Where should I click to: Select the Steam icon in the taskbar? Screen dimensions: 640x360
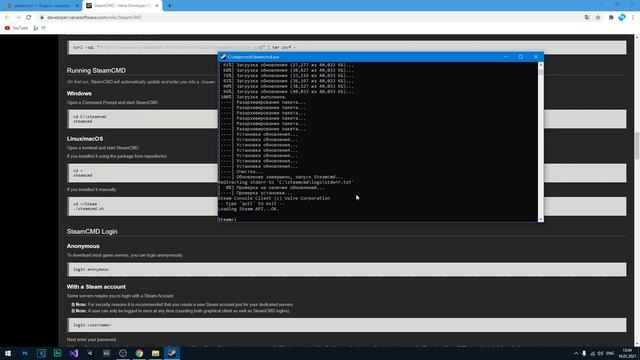click(172, 353)
